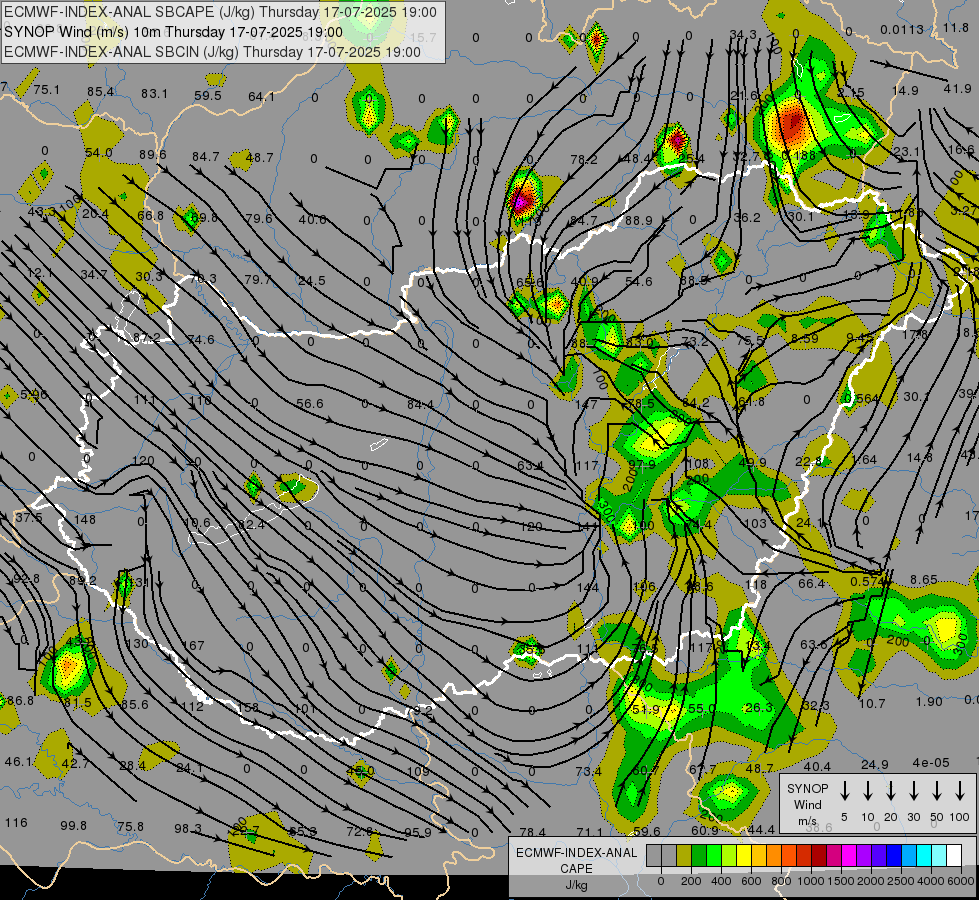This screenshot has height=900, width=979.
Task: Click the 20 m/s wind arrow in legend
Action: tap(890, 791)
